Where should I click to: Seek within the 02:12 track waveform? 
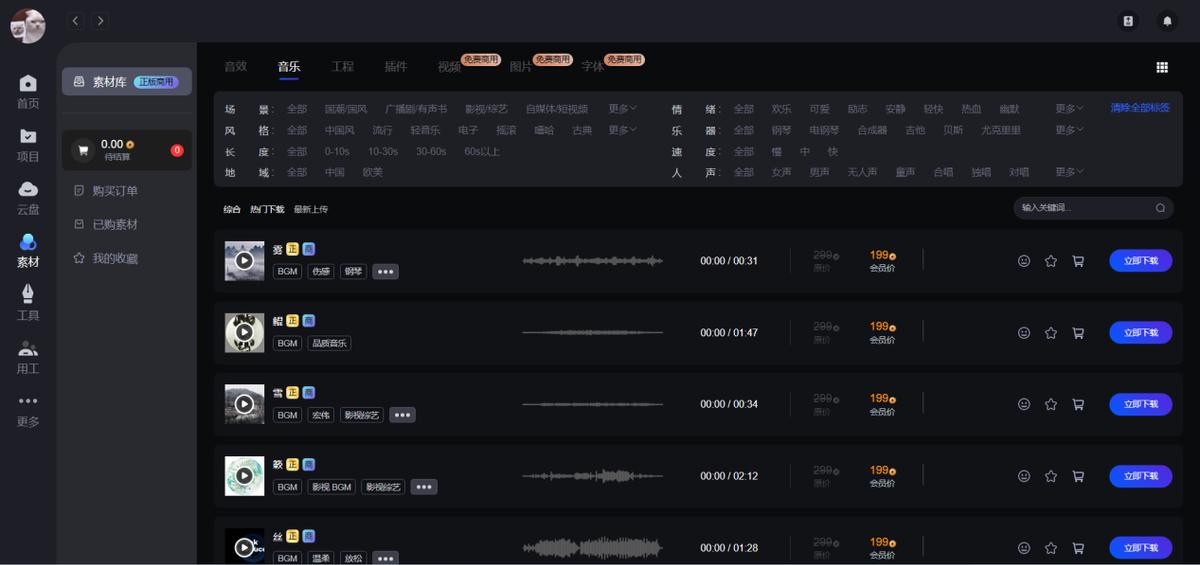point(592,476)
